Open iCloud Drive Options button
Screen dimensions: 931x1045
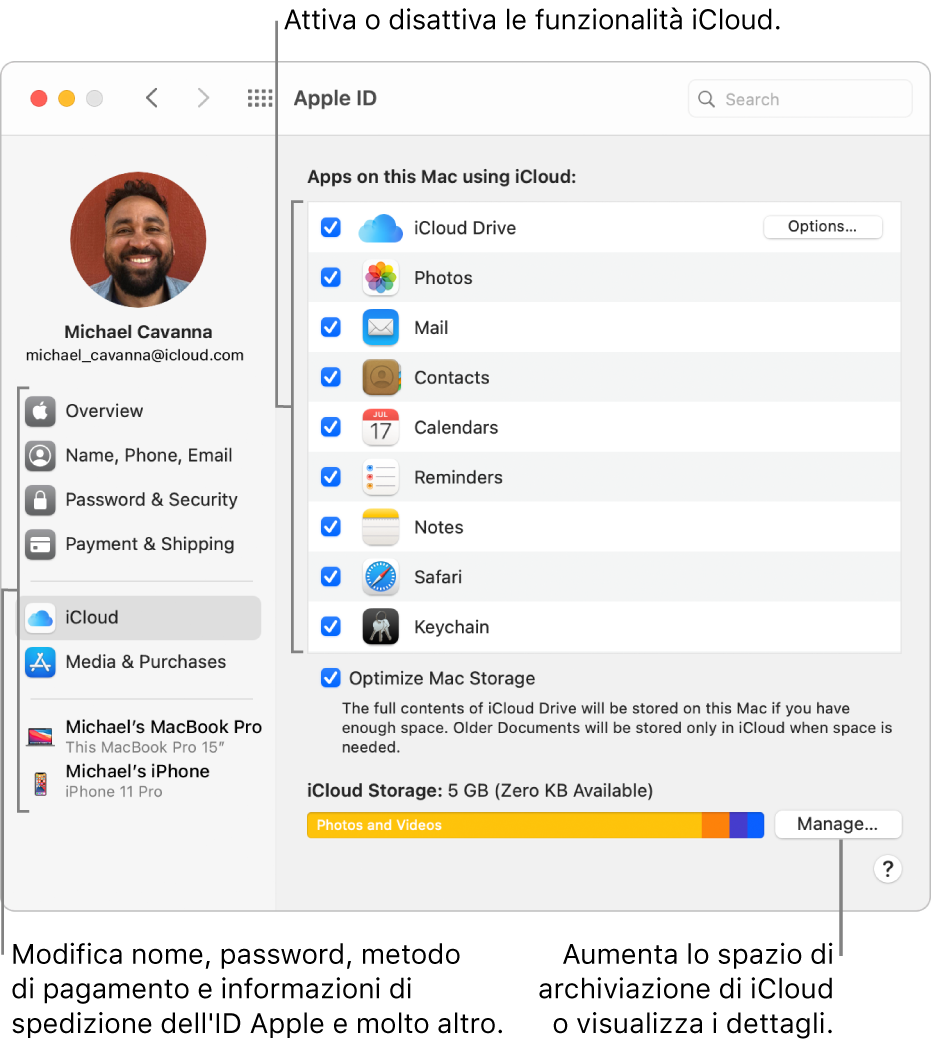click(822, 227)
